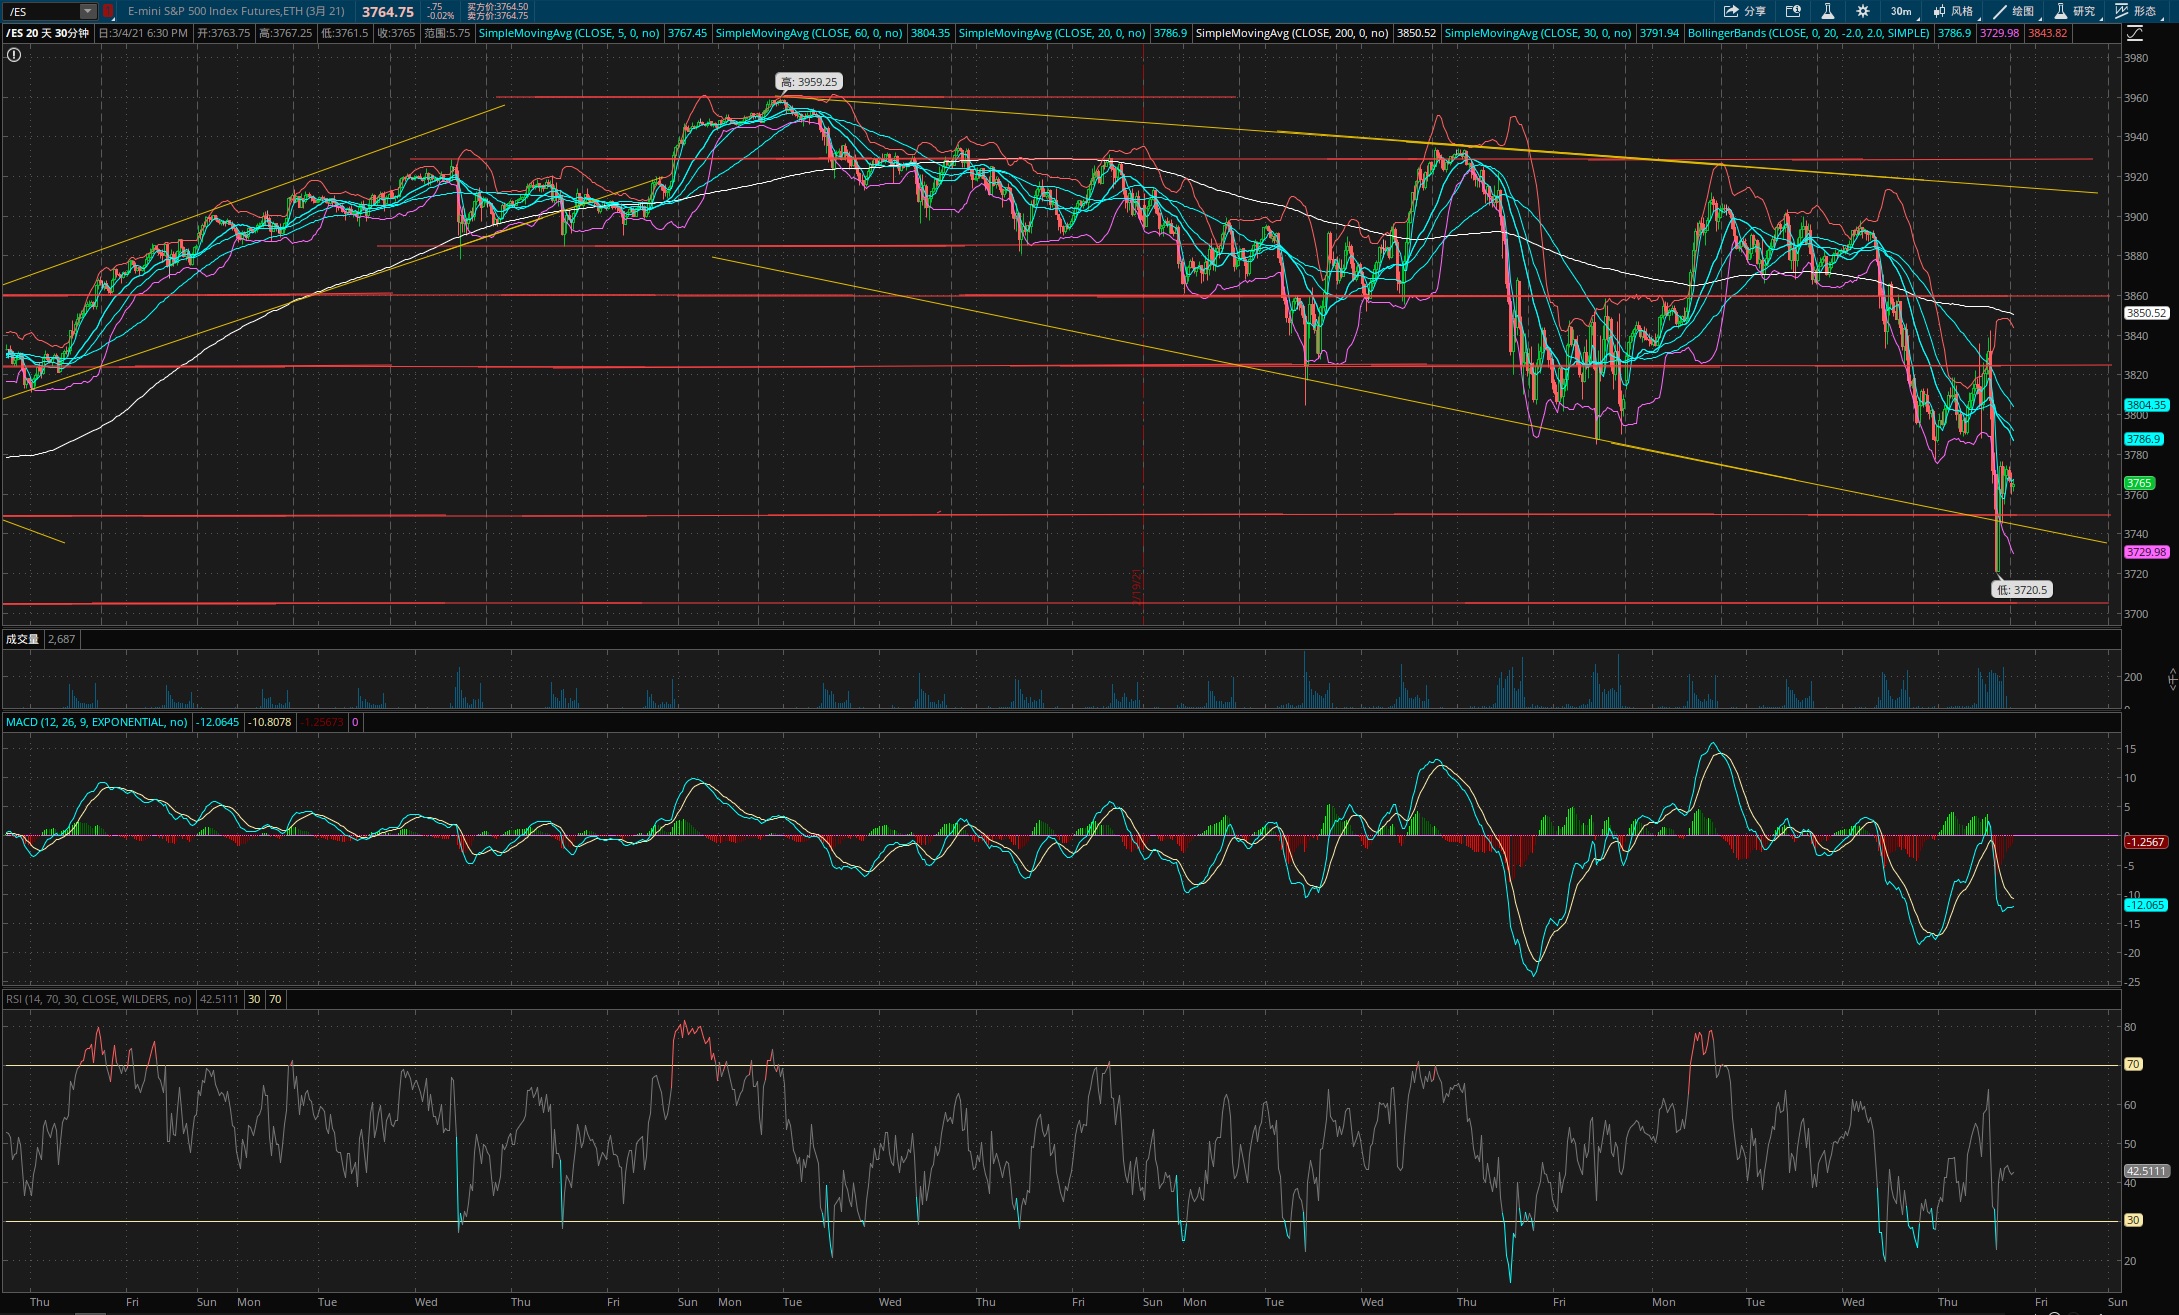
Task: Open the order entry info icon
Action: pos(1793,11)
